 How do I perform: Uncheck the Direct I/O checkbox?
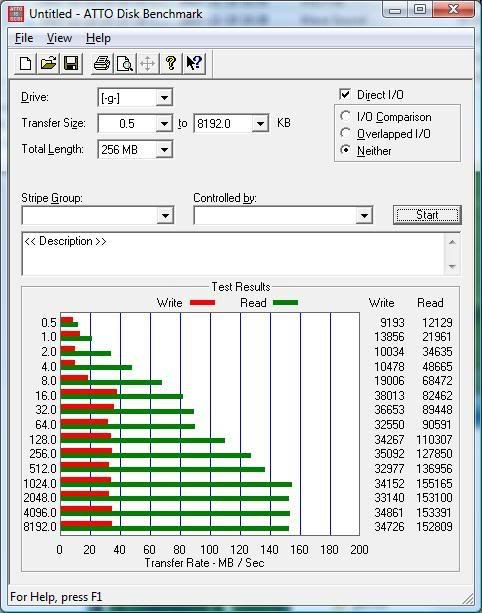(x=345, y=94)
